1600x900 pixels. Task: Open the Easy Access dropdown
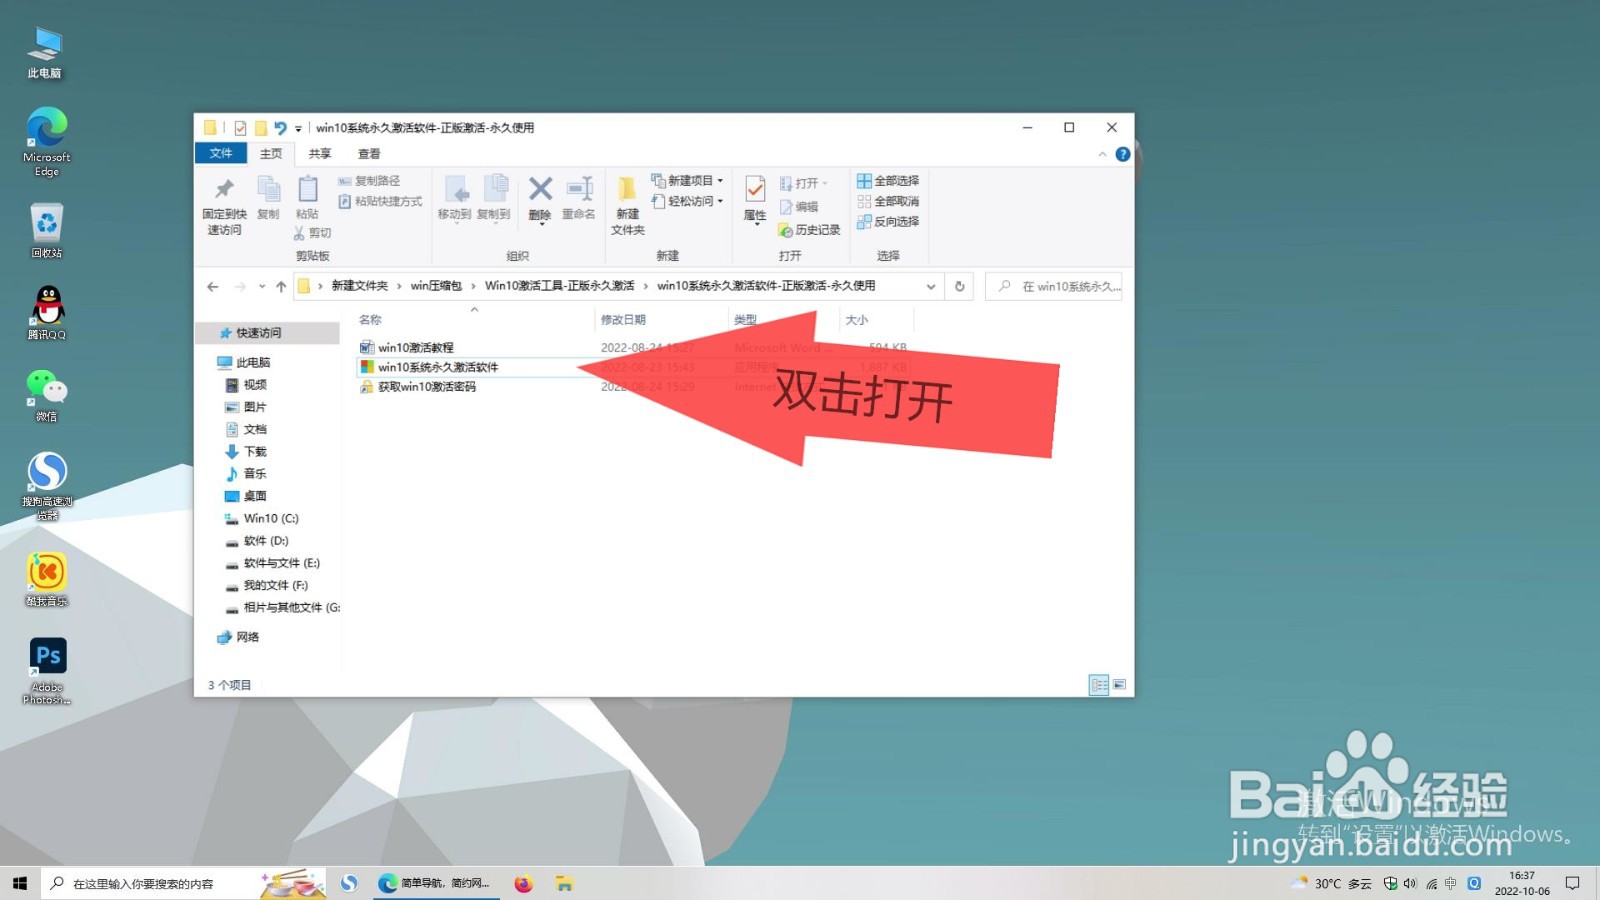[x=687, y=201]
